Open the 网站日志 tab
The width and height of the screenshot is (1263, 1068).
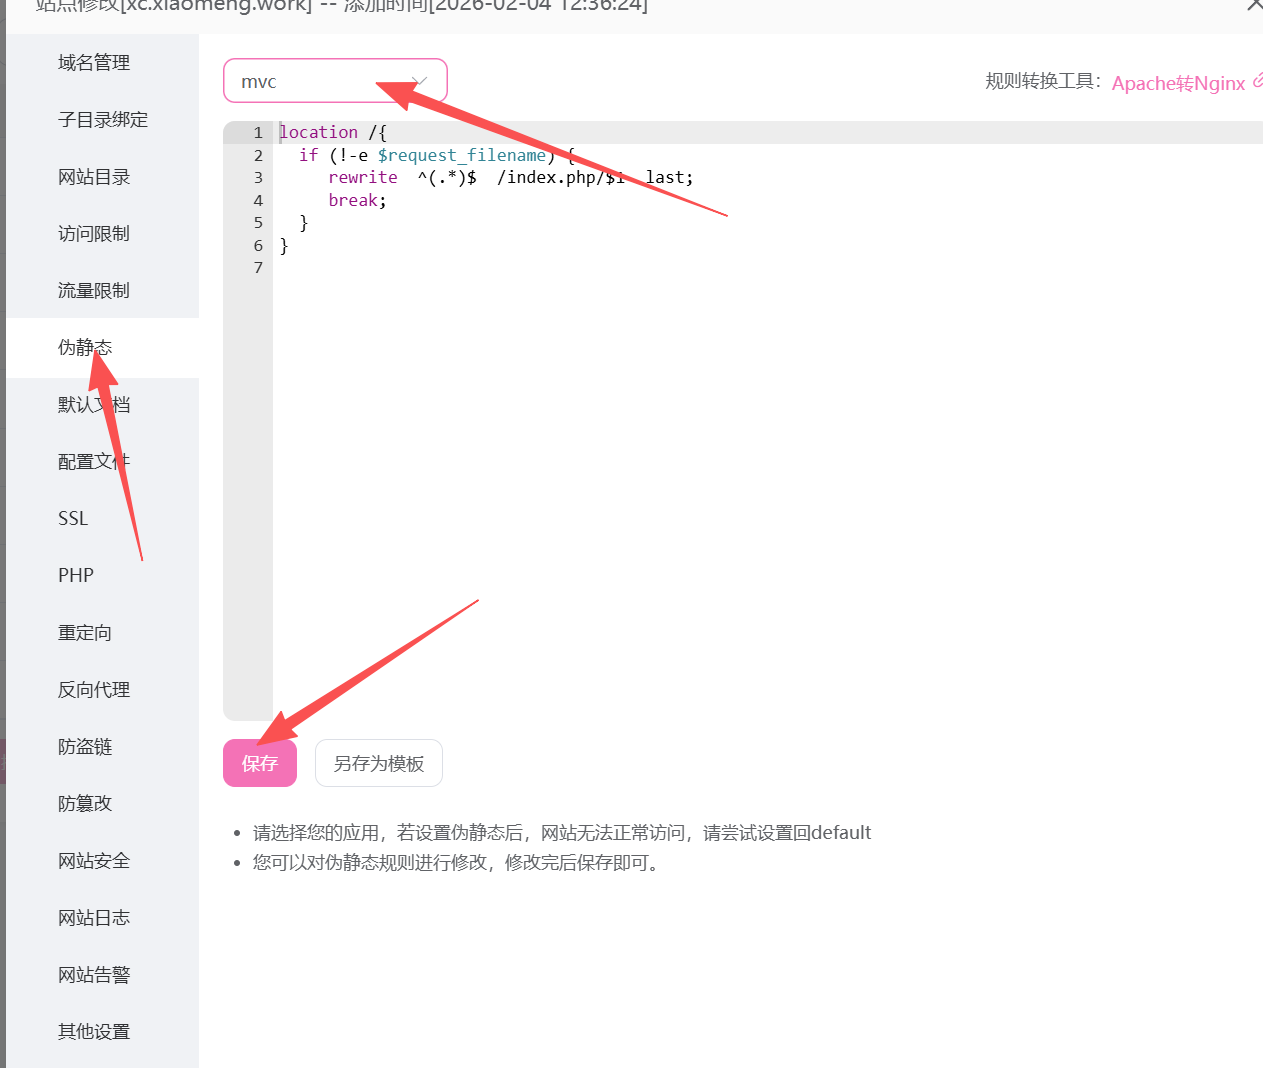point(94,918)
